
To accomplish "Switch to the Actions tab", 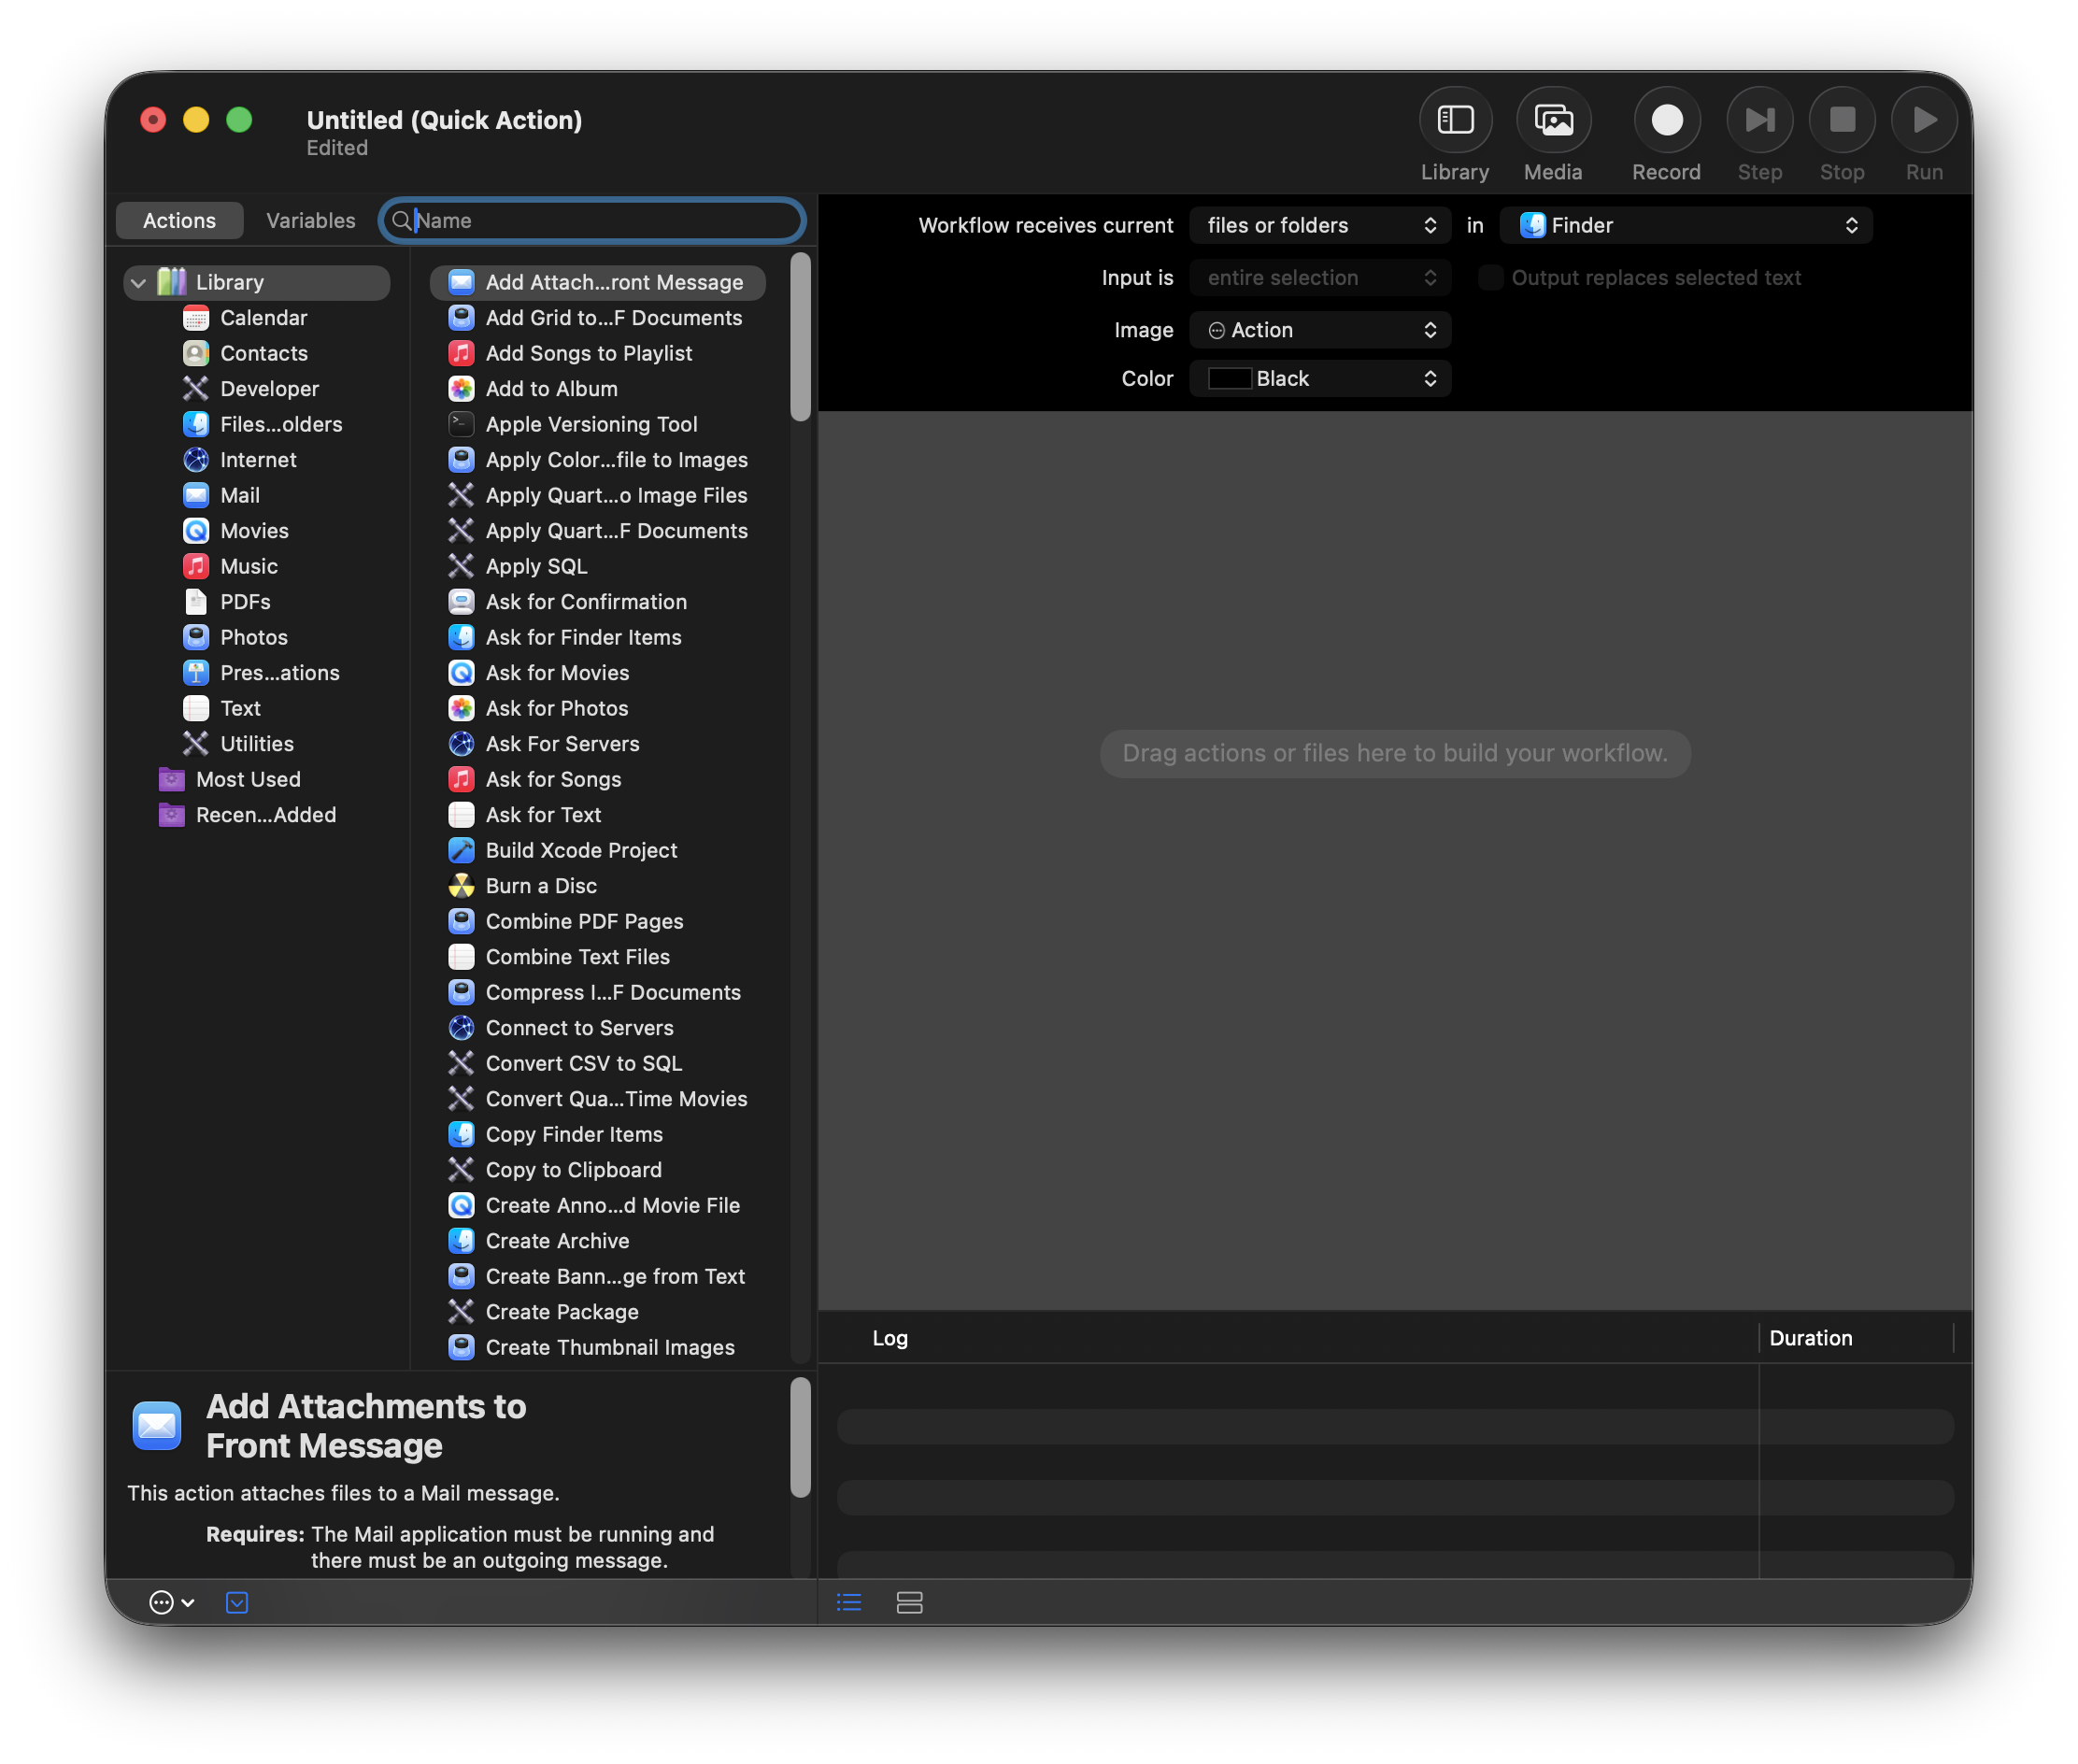I will (179, 221).
